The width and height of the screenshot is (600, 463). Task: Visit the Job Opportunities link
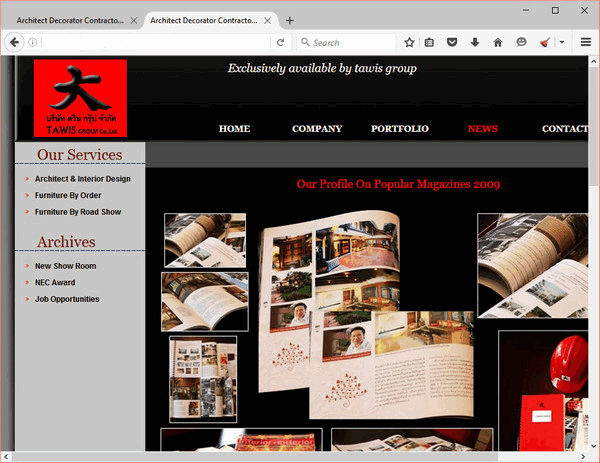(x=67, y=299)
